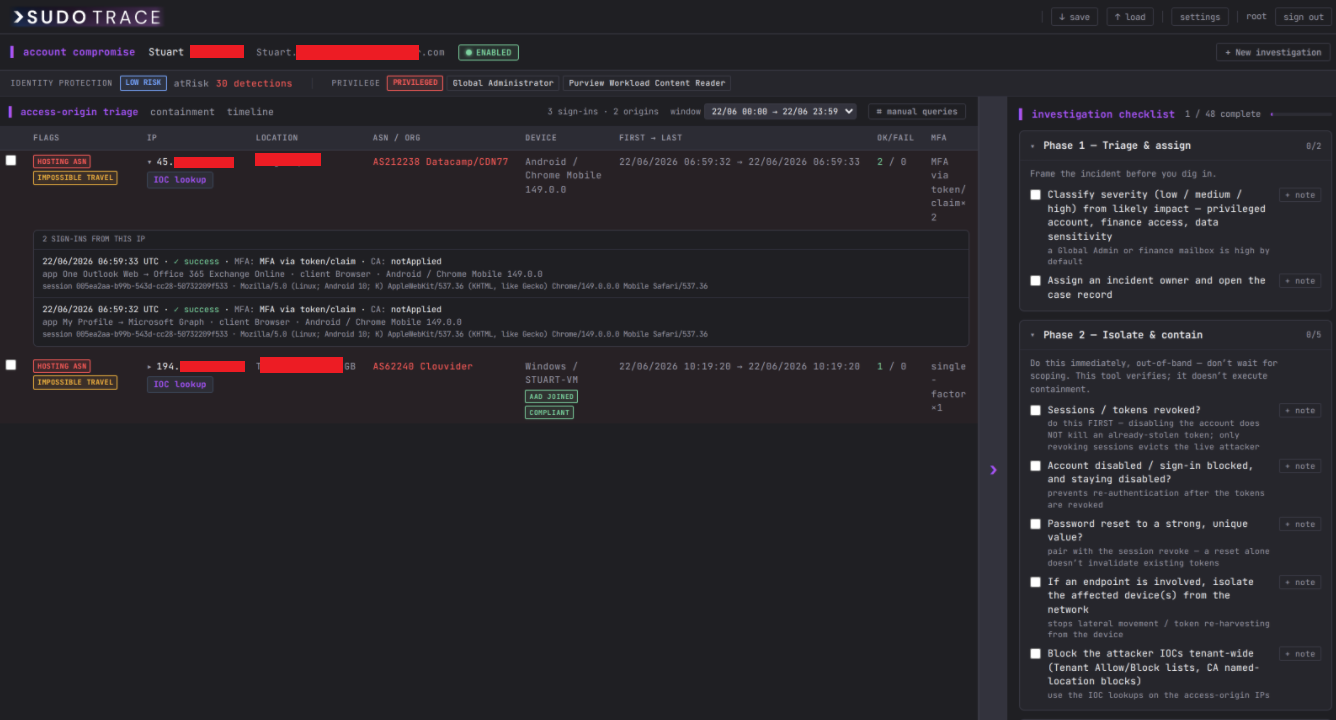Check Account disabled / sign-in blocked item
The width and height of the screenshot is (1336, 720).
(1036, 466)
